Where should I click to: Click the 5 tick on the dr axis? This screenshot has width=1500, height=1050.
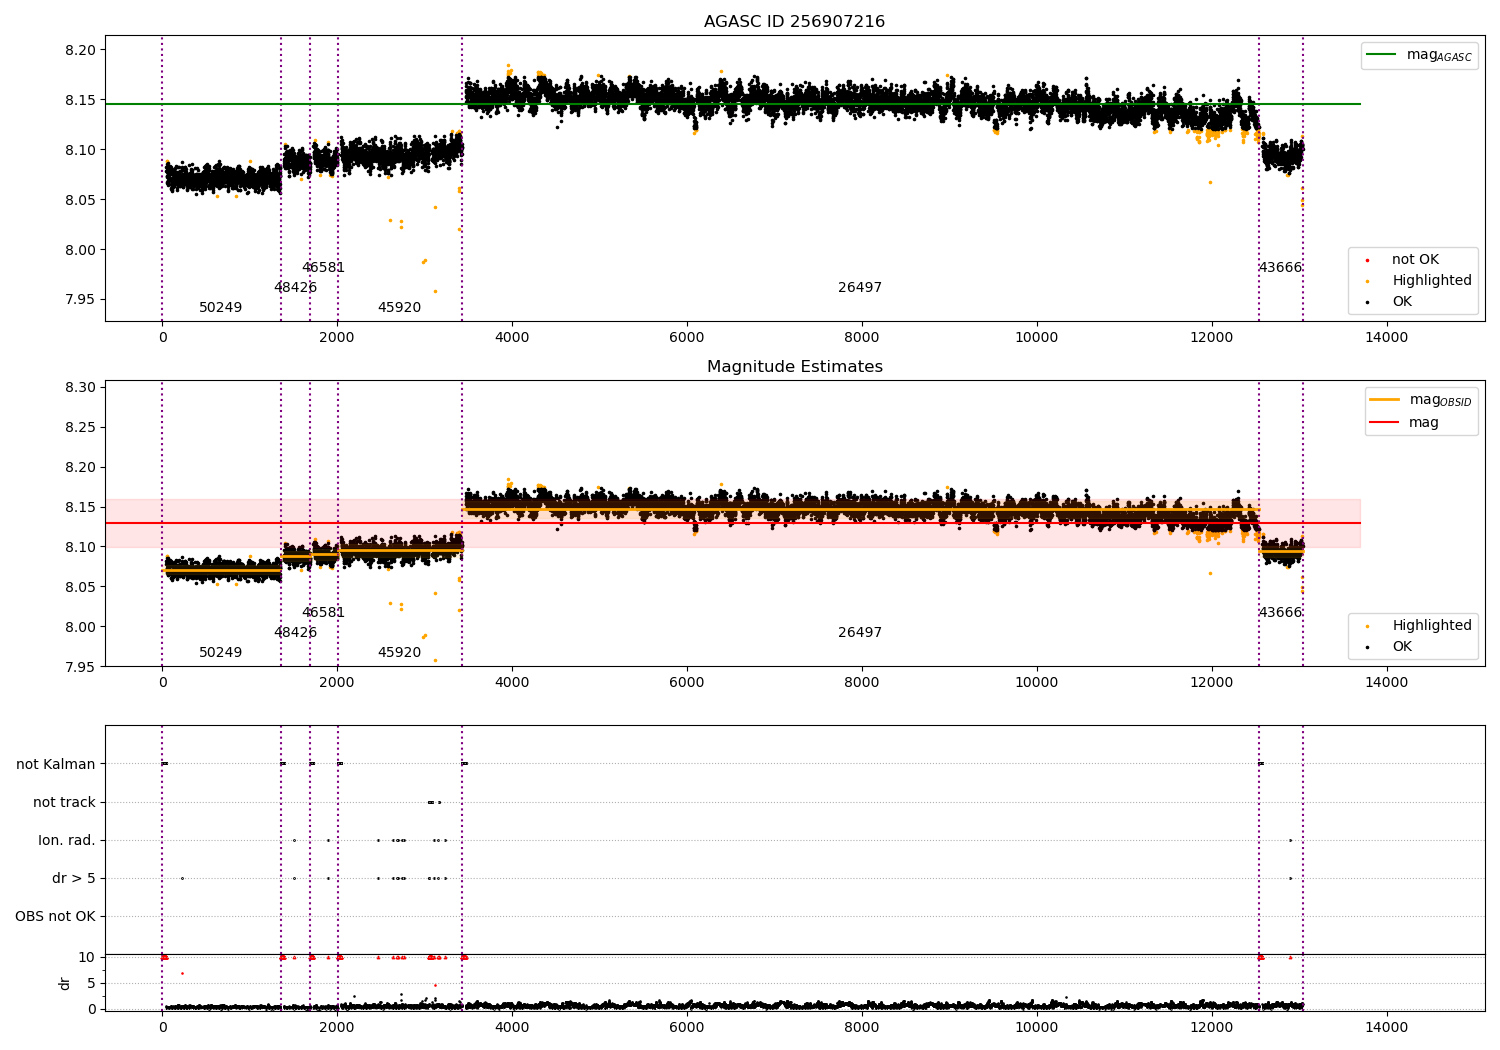tap(91, 984)
